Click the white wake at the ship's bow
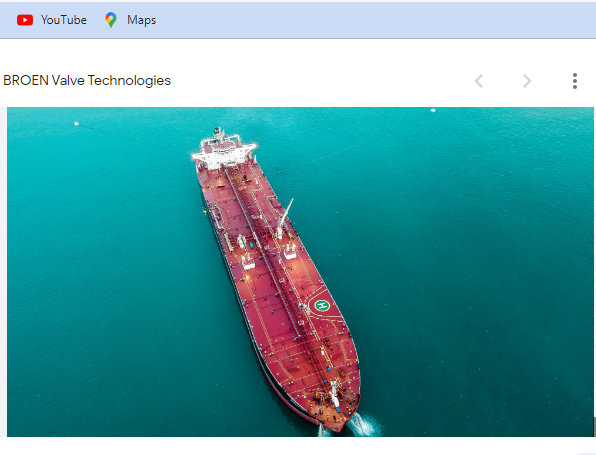 [x=360, y=425]
